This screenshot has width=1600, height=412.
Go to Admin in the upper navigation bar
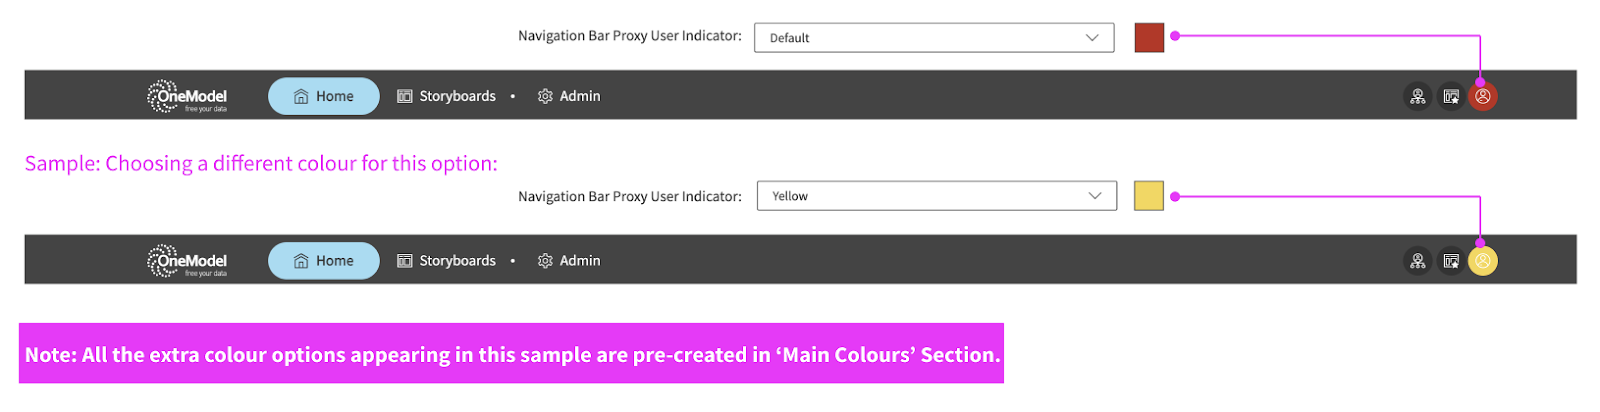tap(569, 96)
